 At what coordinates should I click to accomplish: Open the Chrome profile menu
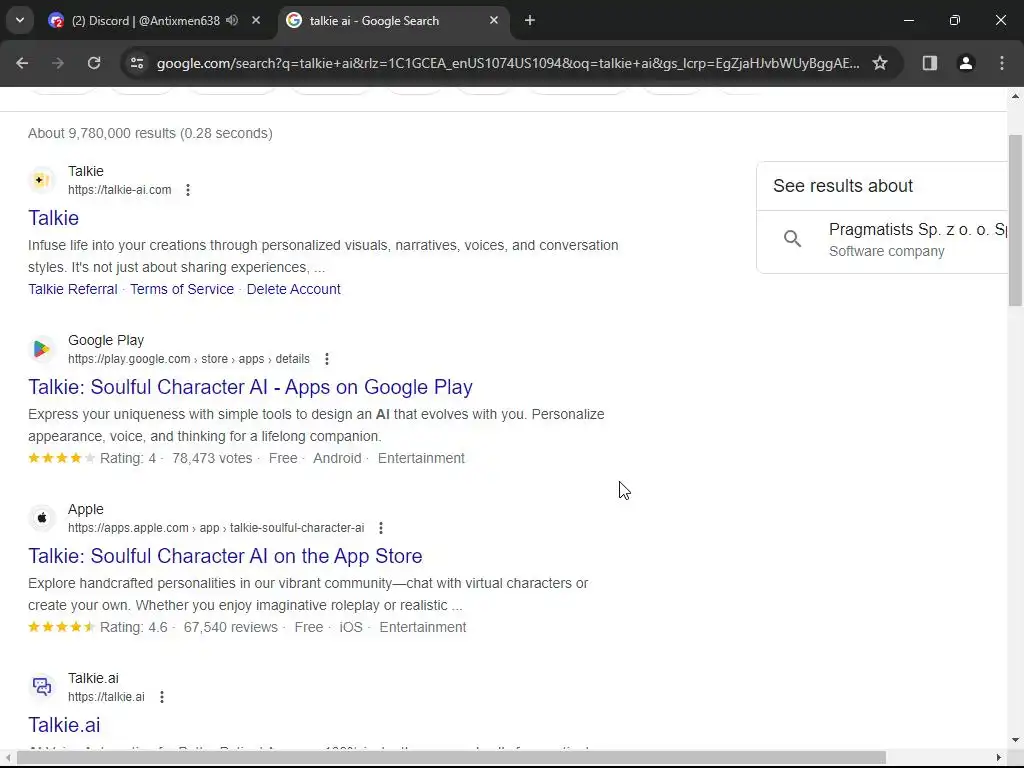(966, 63)
